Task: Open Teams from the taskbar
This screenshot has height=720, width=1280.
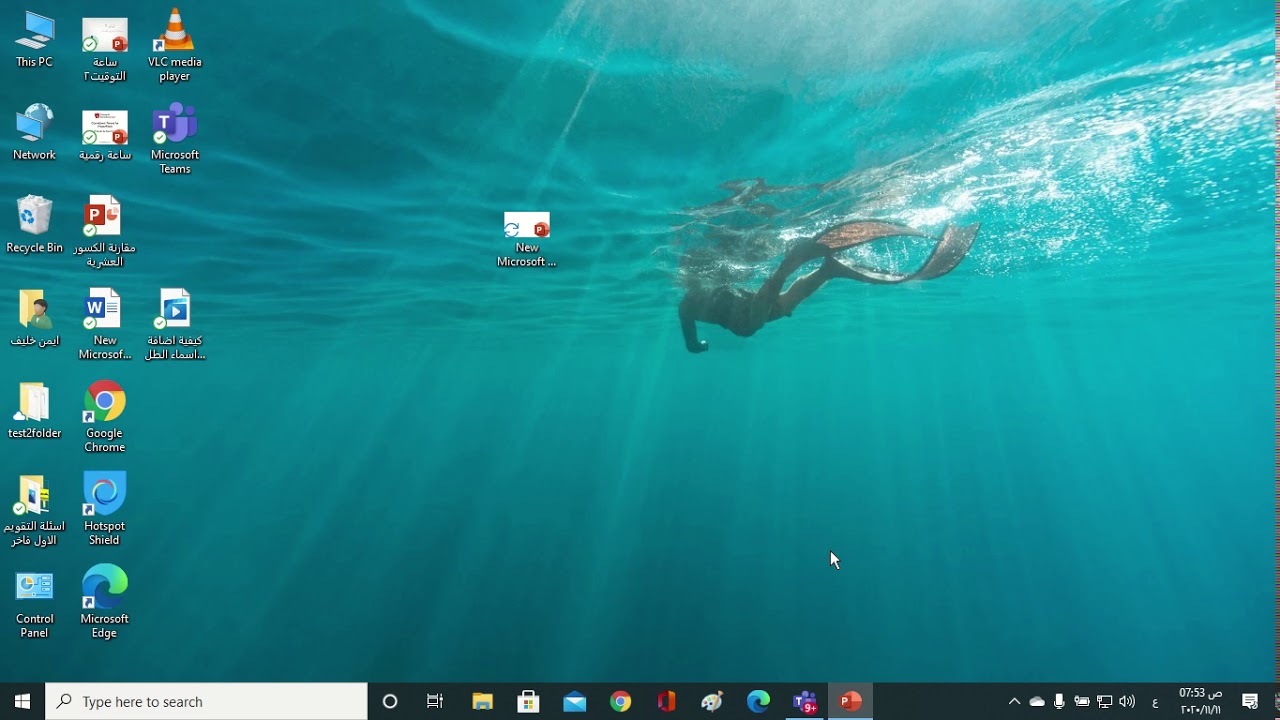Action: click(805, 701)
